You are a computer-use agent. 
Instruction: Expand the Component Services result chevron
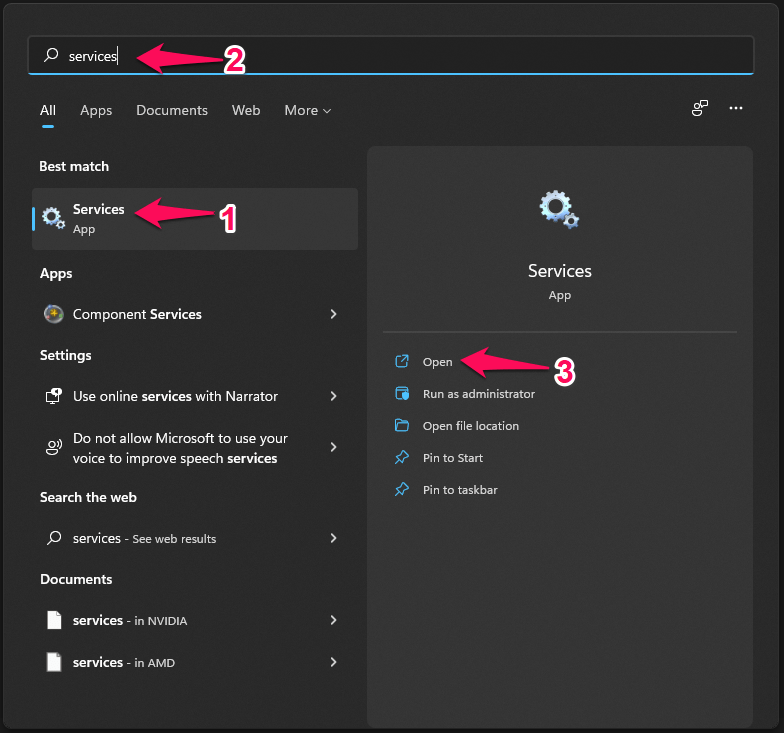(333, 314)
